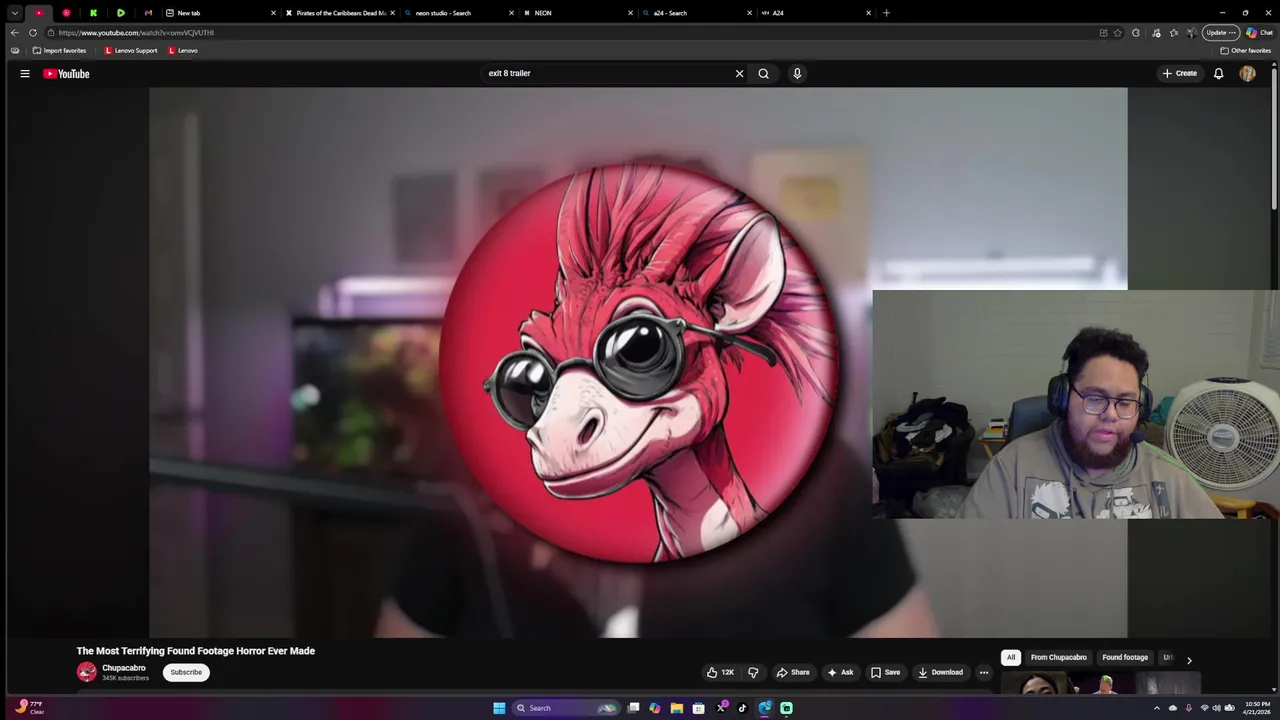The width and height of the screenshot is (1280, 720).
Task: Open the Windows Start menu
Action: (499, 708)
